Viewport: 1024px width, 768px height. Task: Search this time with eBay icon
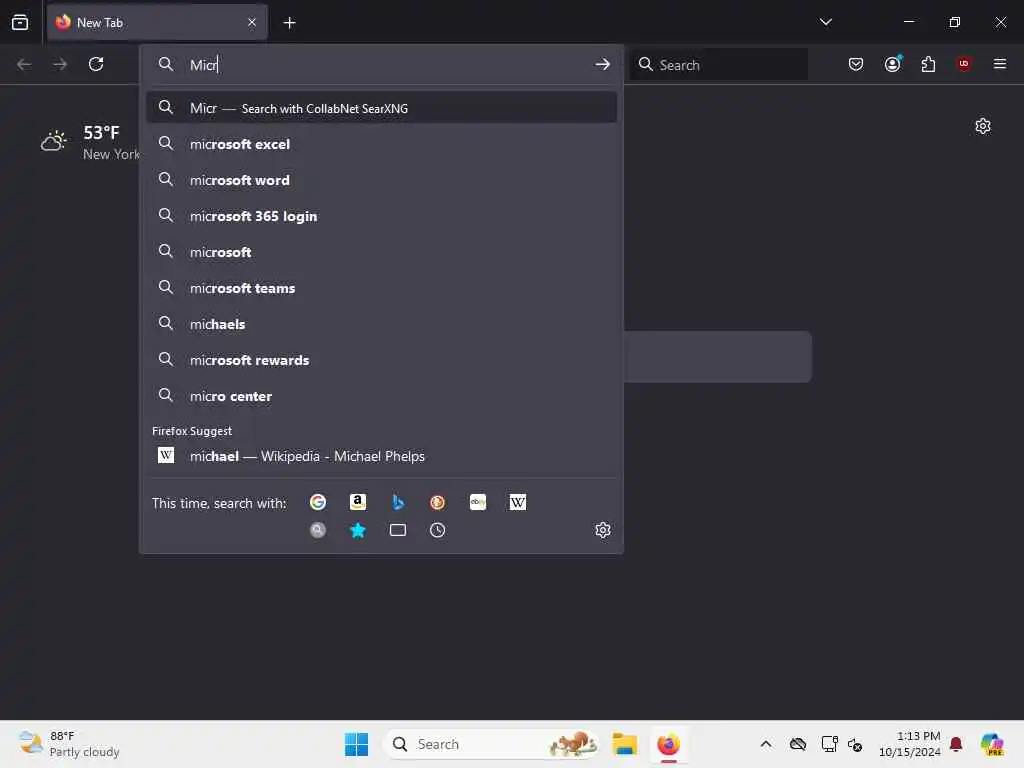click(x=478, y=502)
